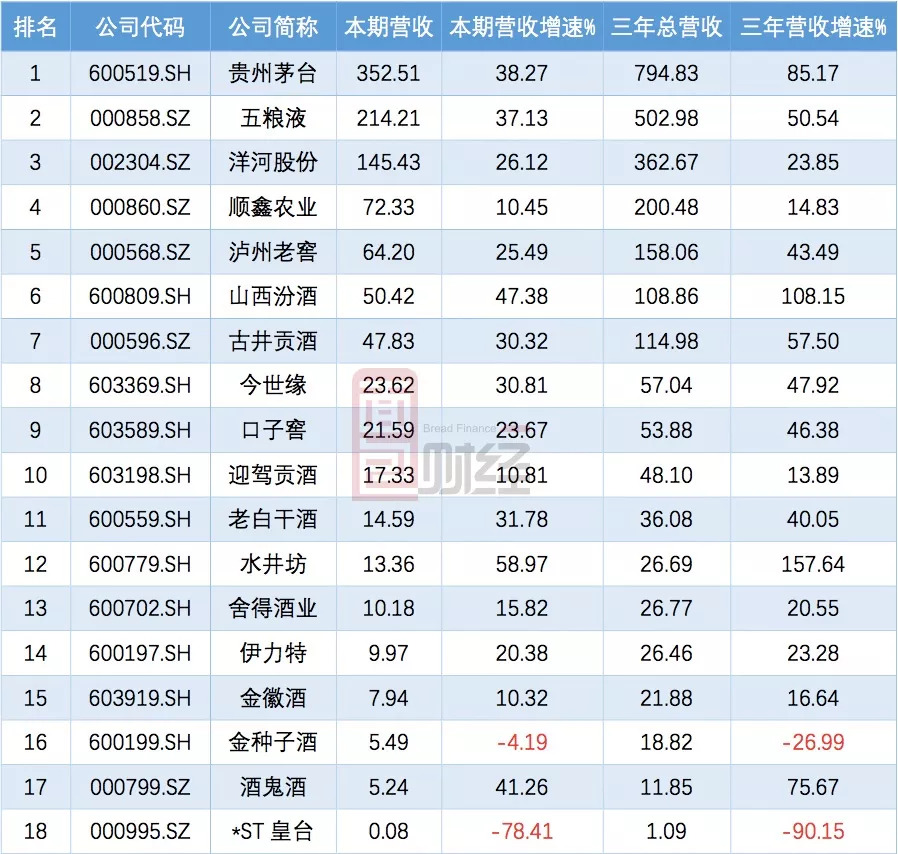Click the company name 顺鑫农业

(273, 207)
